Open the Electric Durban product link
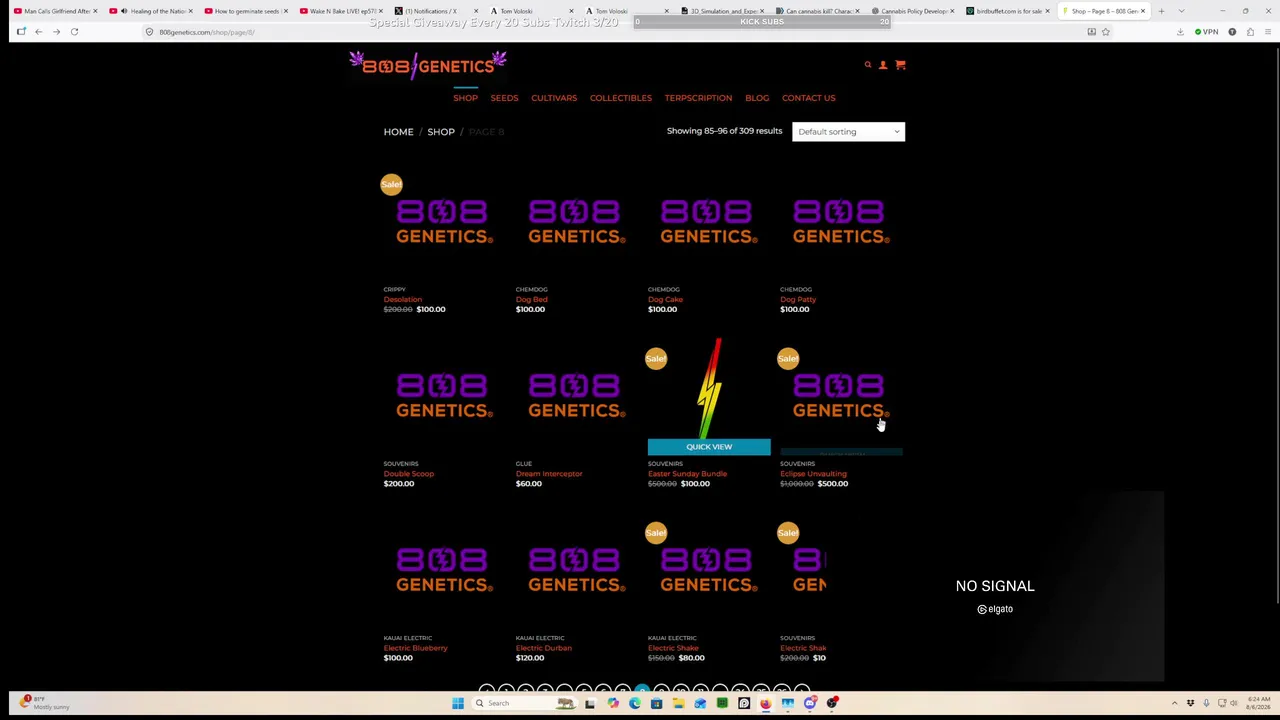Image resolution: width=1280 pixels, height=720 pixels. point(544,648)
